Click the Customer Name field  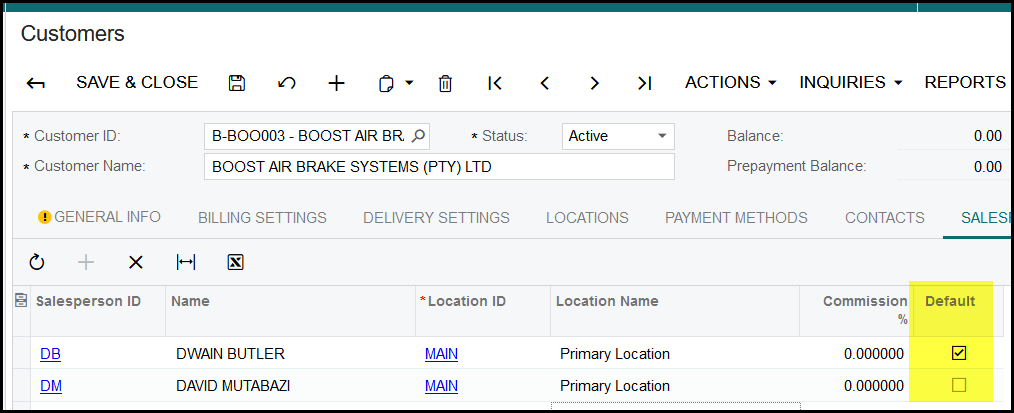point(439,167)
